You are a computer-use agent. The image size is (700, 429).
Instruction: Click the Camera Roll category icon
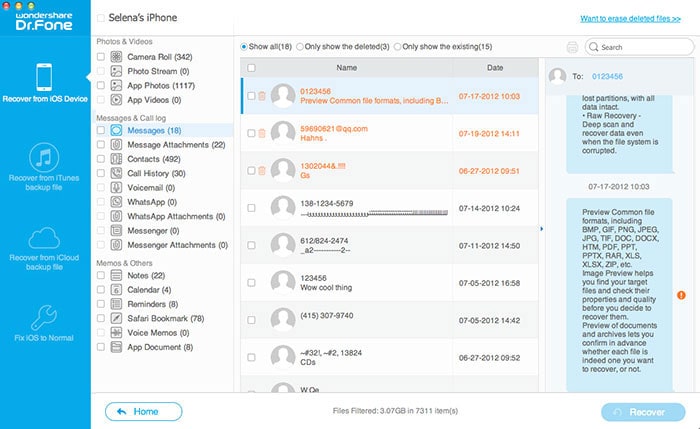pos(116,57)
